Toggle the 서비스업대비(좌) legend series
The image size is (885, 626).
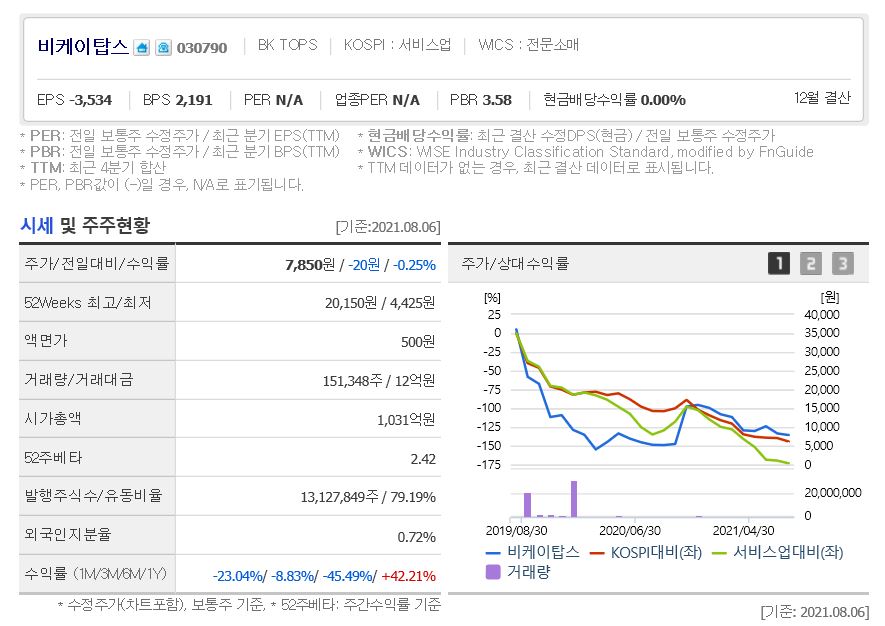point(778,552)
